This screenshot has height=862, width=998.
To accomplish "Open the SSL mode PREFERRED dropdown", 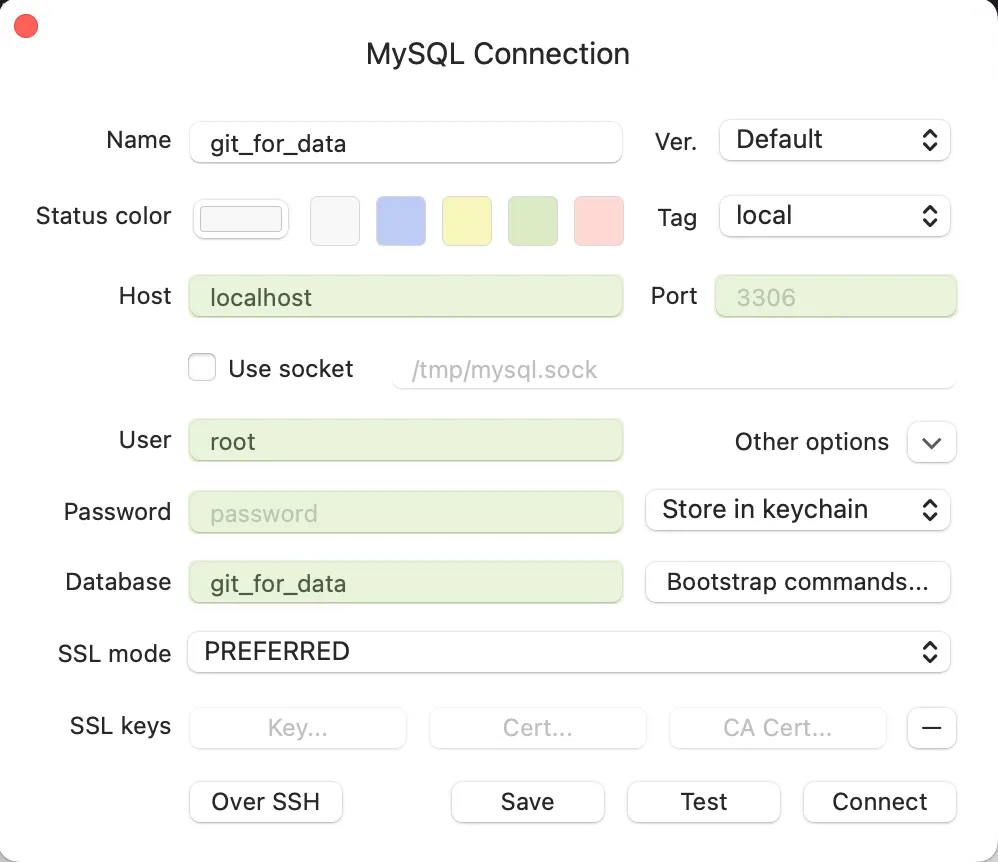I will pos(569,652).
